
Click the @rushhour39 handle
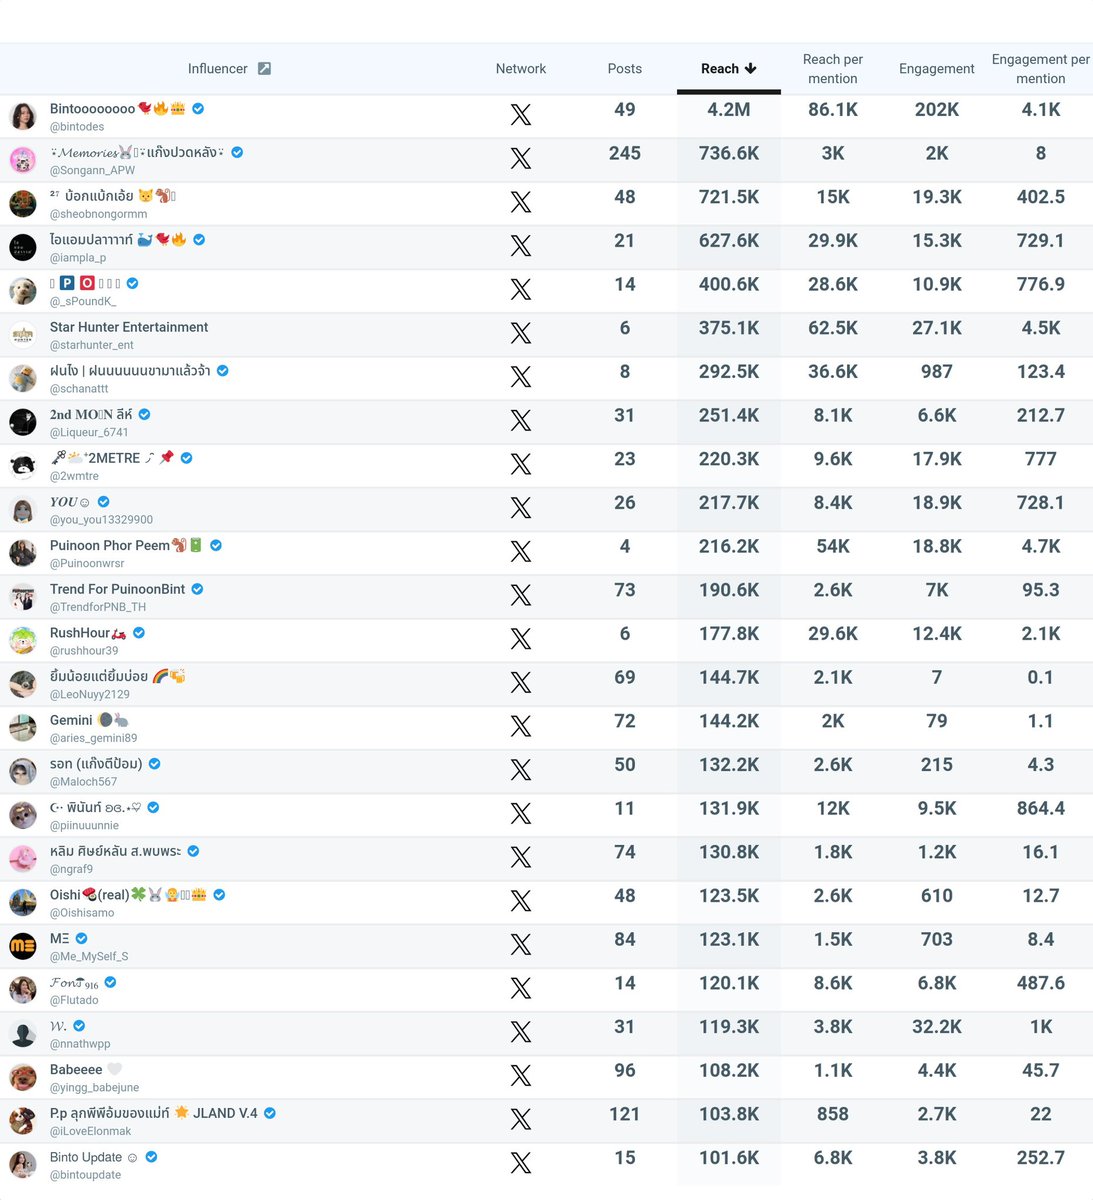pos(84,651)
